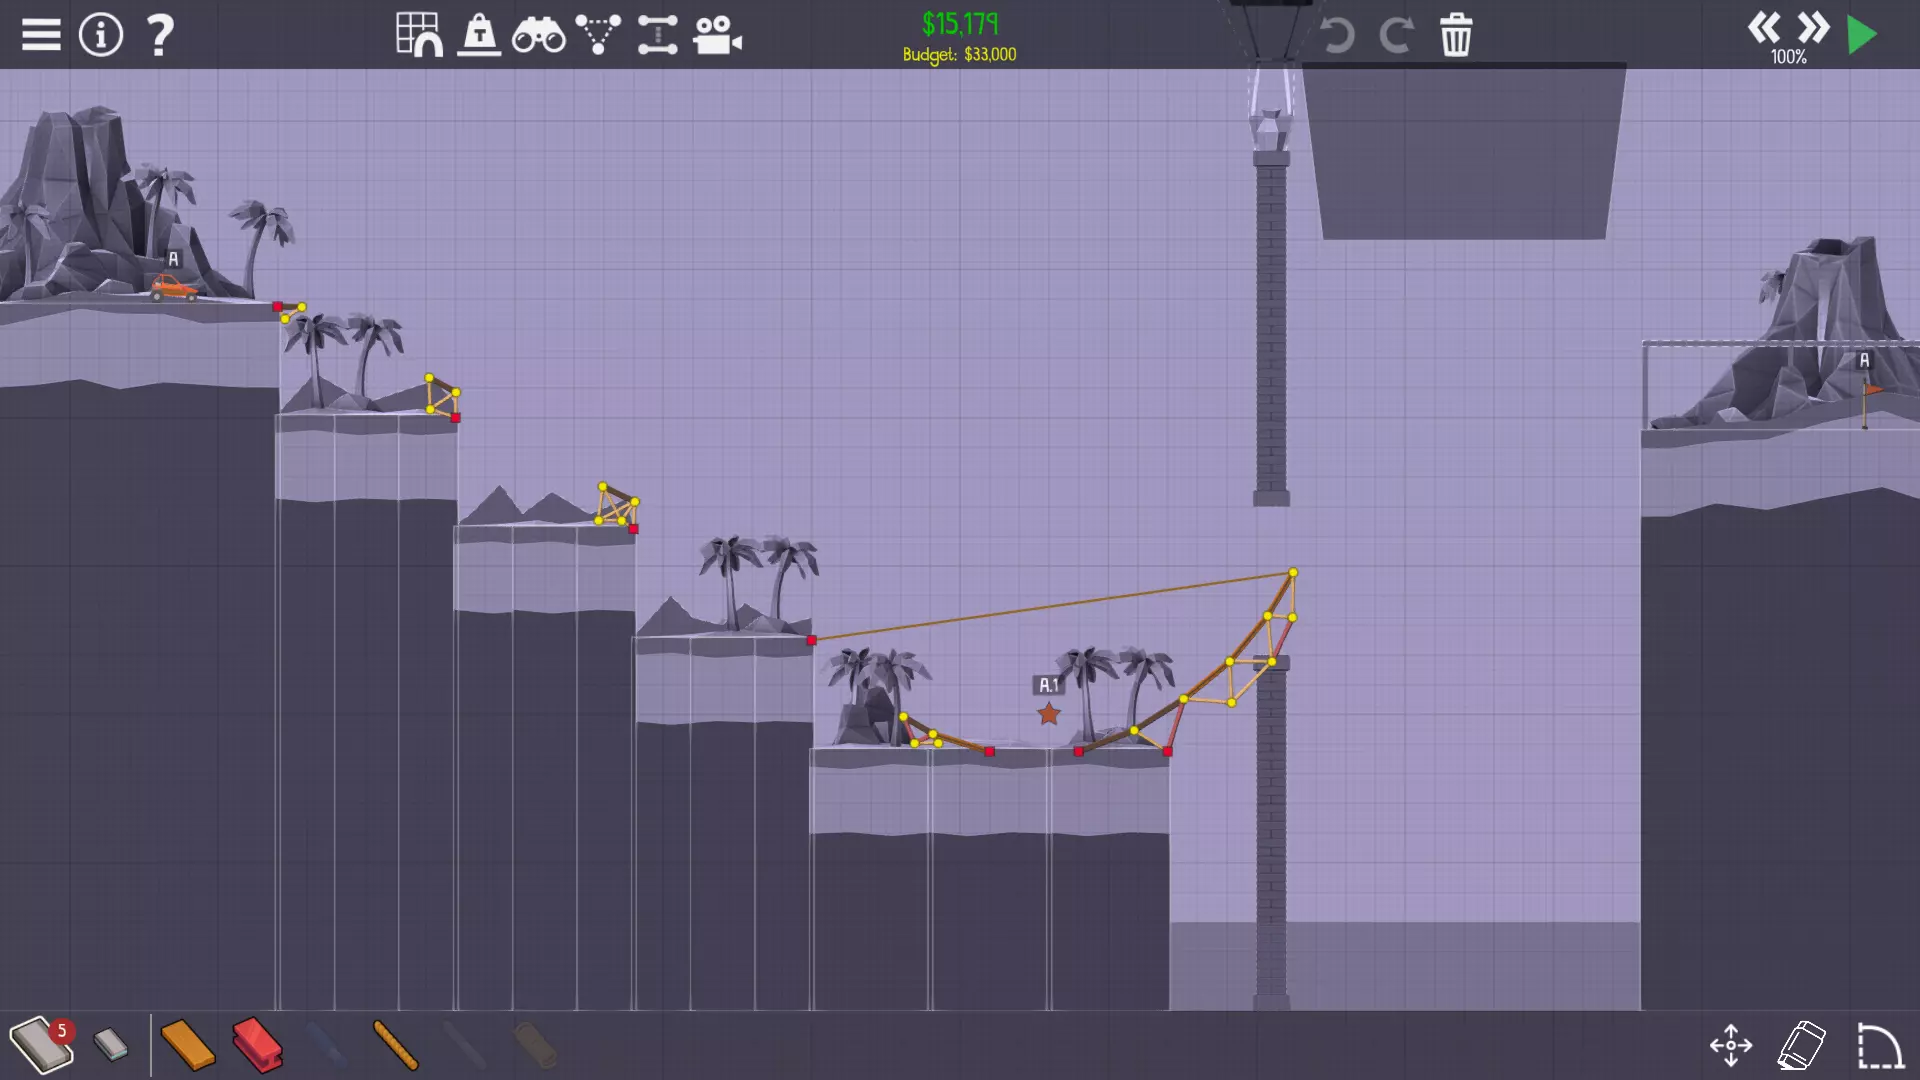This screenshot has width=1920, height=1080.
Task: Decrease the simulation speed
Action: pyautogui.click(x=1763, y=27)
